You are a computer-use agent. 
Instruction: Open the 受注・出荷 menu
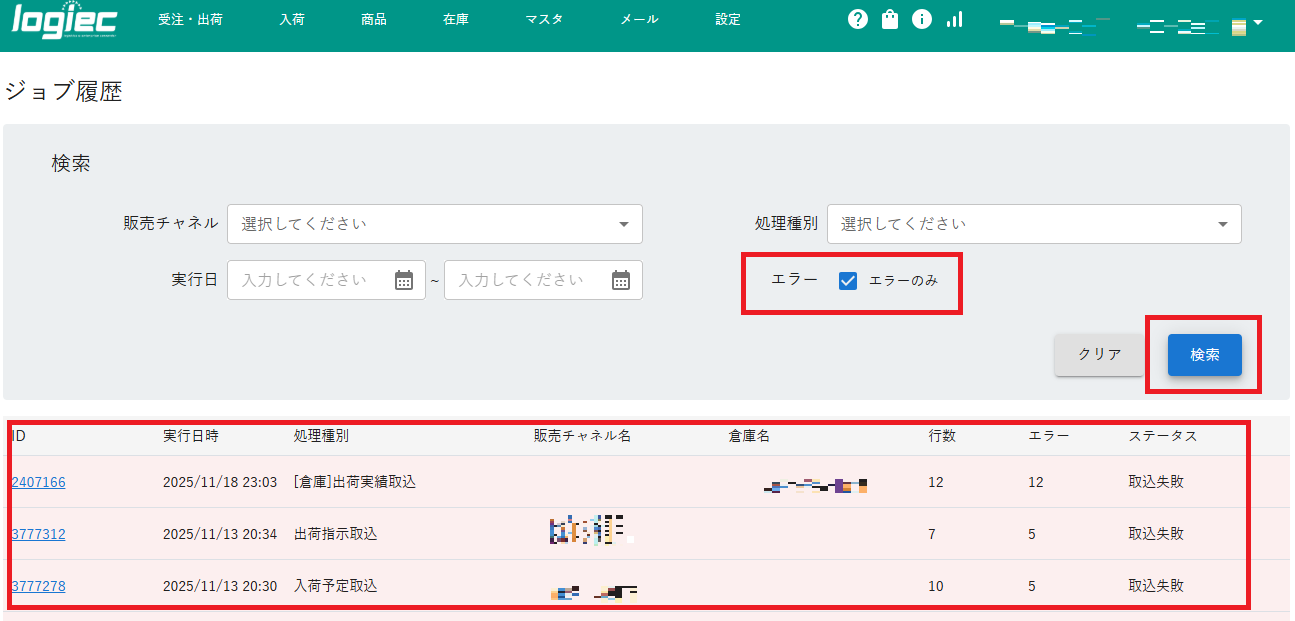190,18
